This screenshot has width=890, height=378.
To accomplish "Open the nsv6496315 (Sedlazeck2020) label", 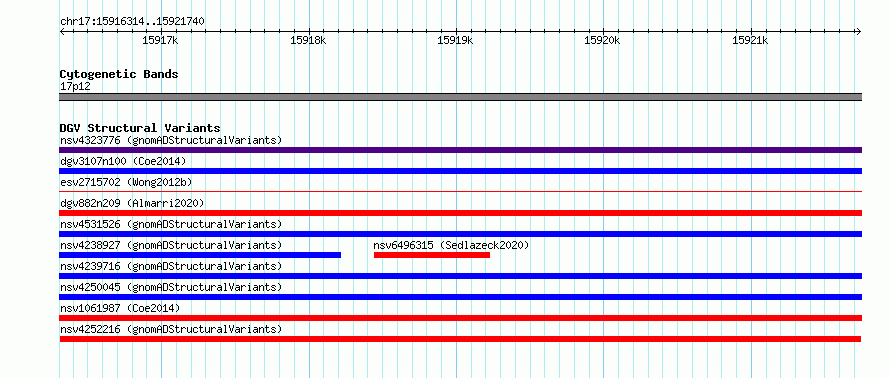I will pyautogui.click(x=451, y=245).
